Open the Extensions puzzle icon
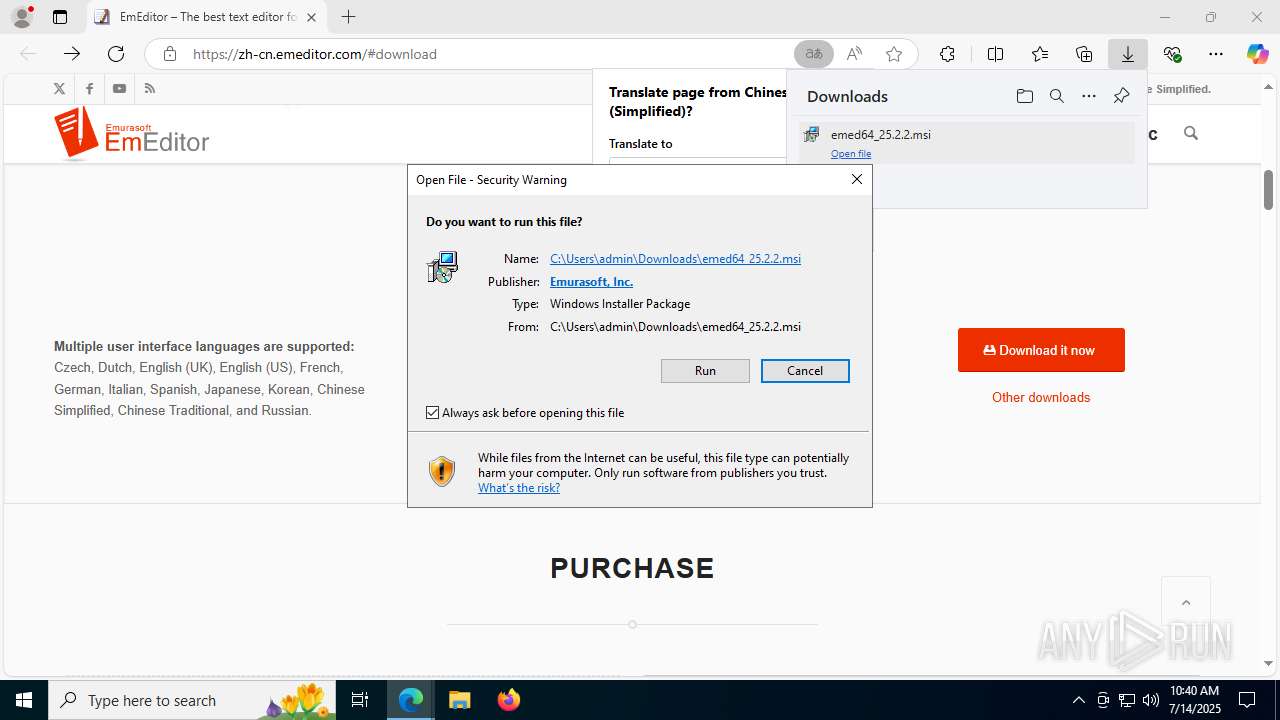 click(947, 54)
